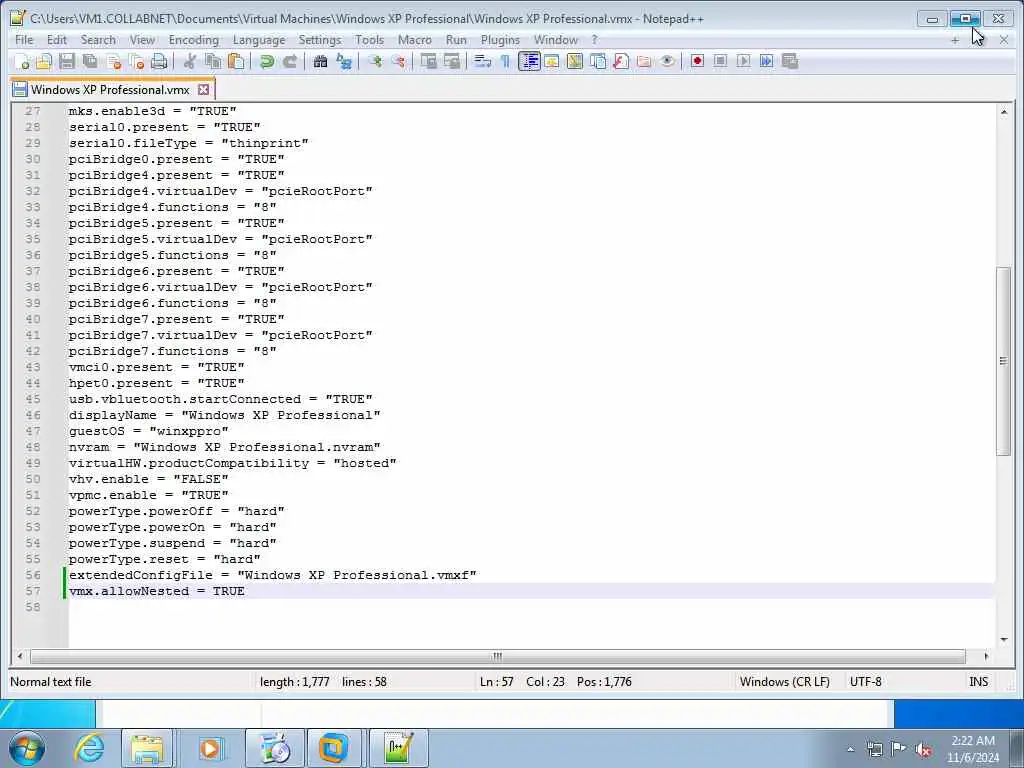Toggle show all characters pilcrow icon
The image size is (1024, 768).
[x=505, y=61]
